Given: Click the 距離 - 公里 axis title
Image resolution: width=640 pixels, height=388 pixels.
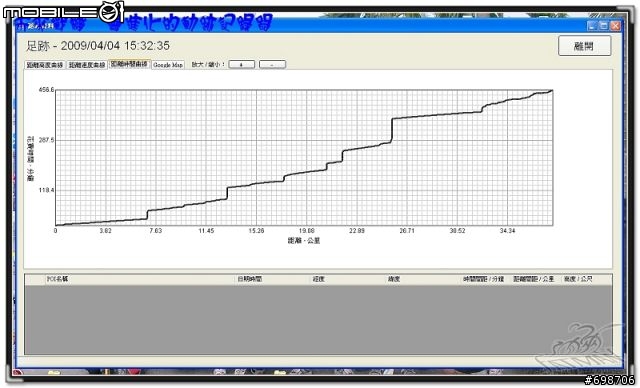Looking at the screenshot, I should [304, 241].
